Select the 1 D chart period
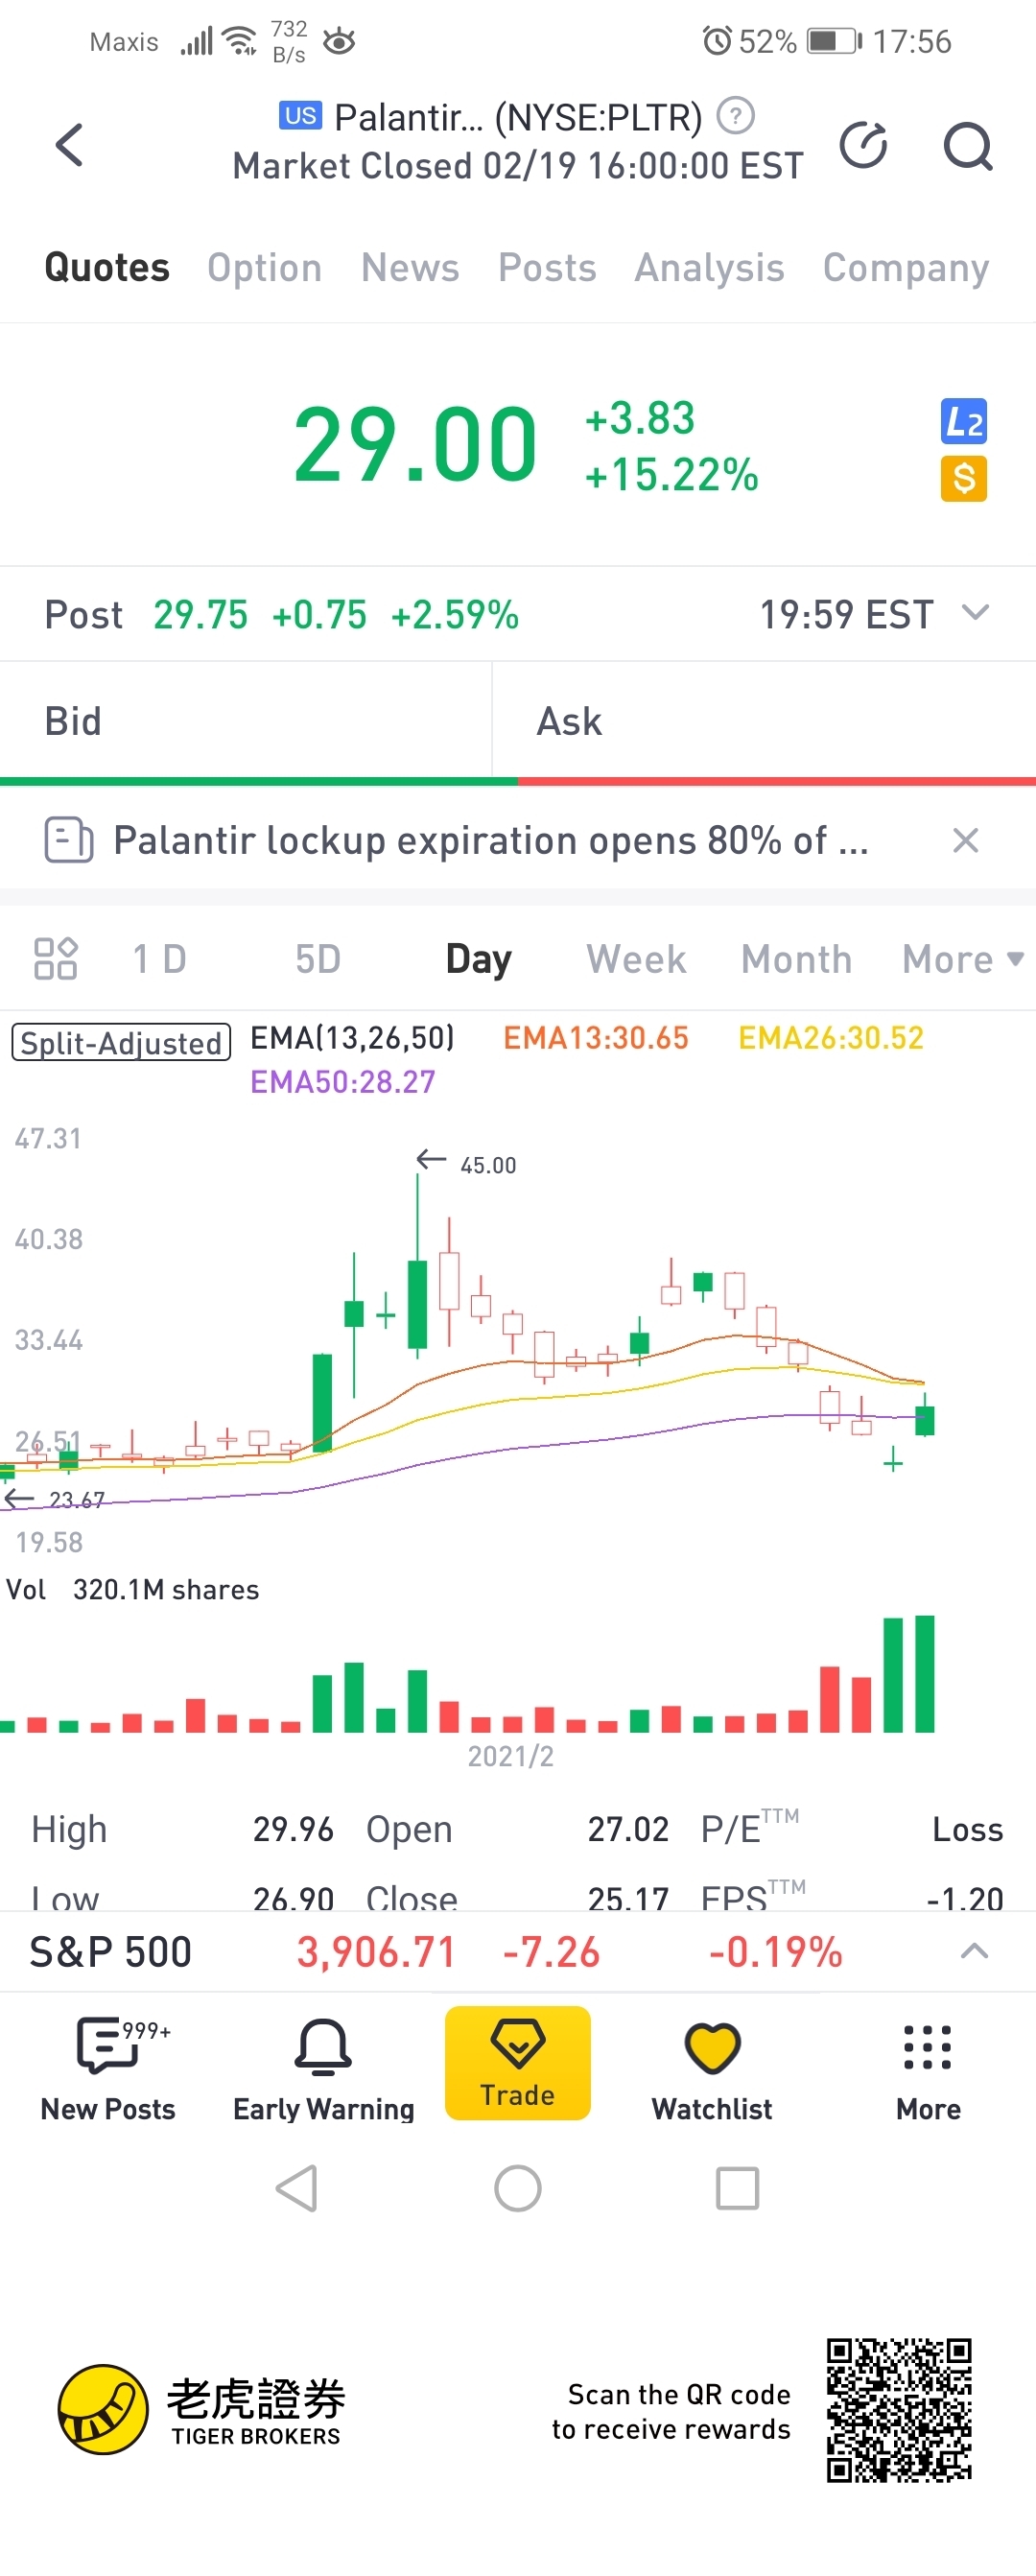 (160, 958)
